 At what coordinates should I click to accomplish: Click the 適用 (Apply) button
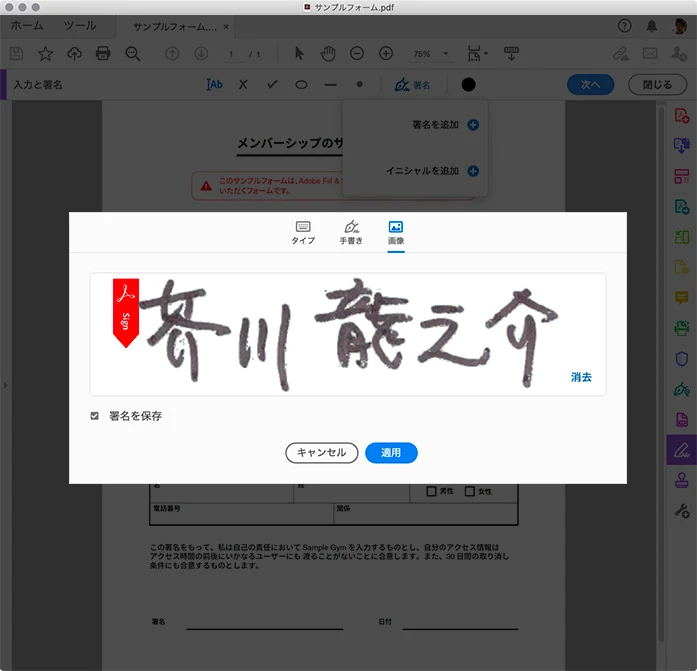click(x=391, y=453)
